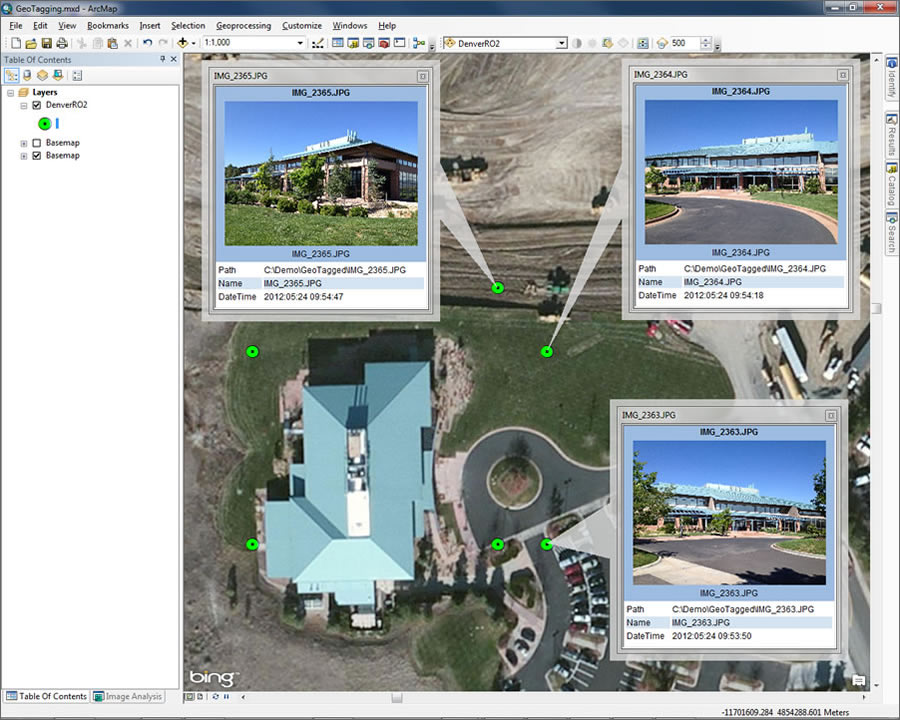The image size is (900, 720).
Task: Collapse the Layers data frame node
Action: tap(10, 92)
